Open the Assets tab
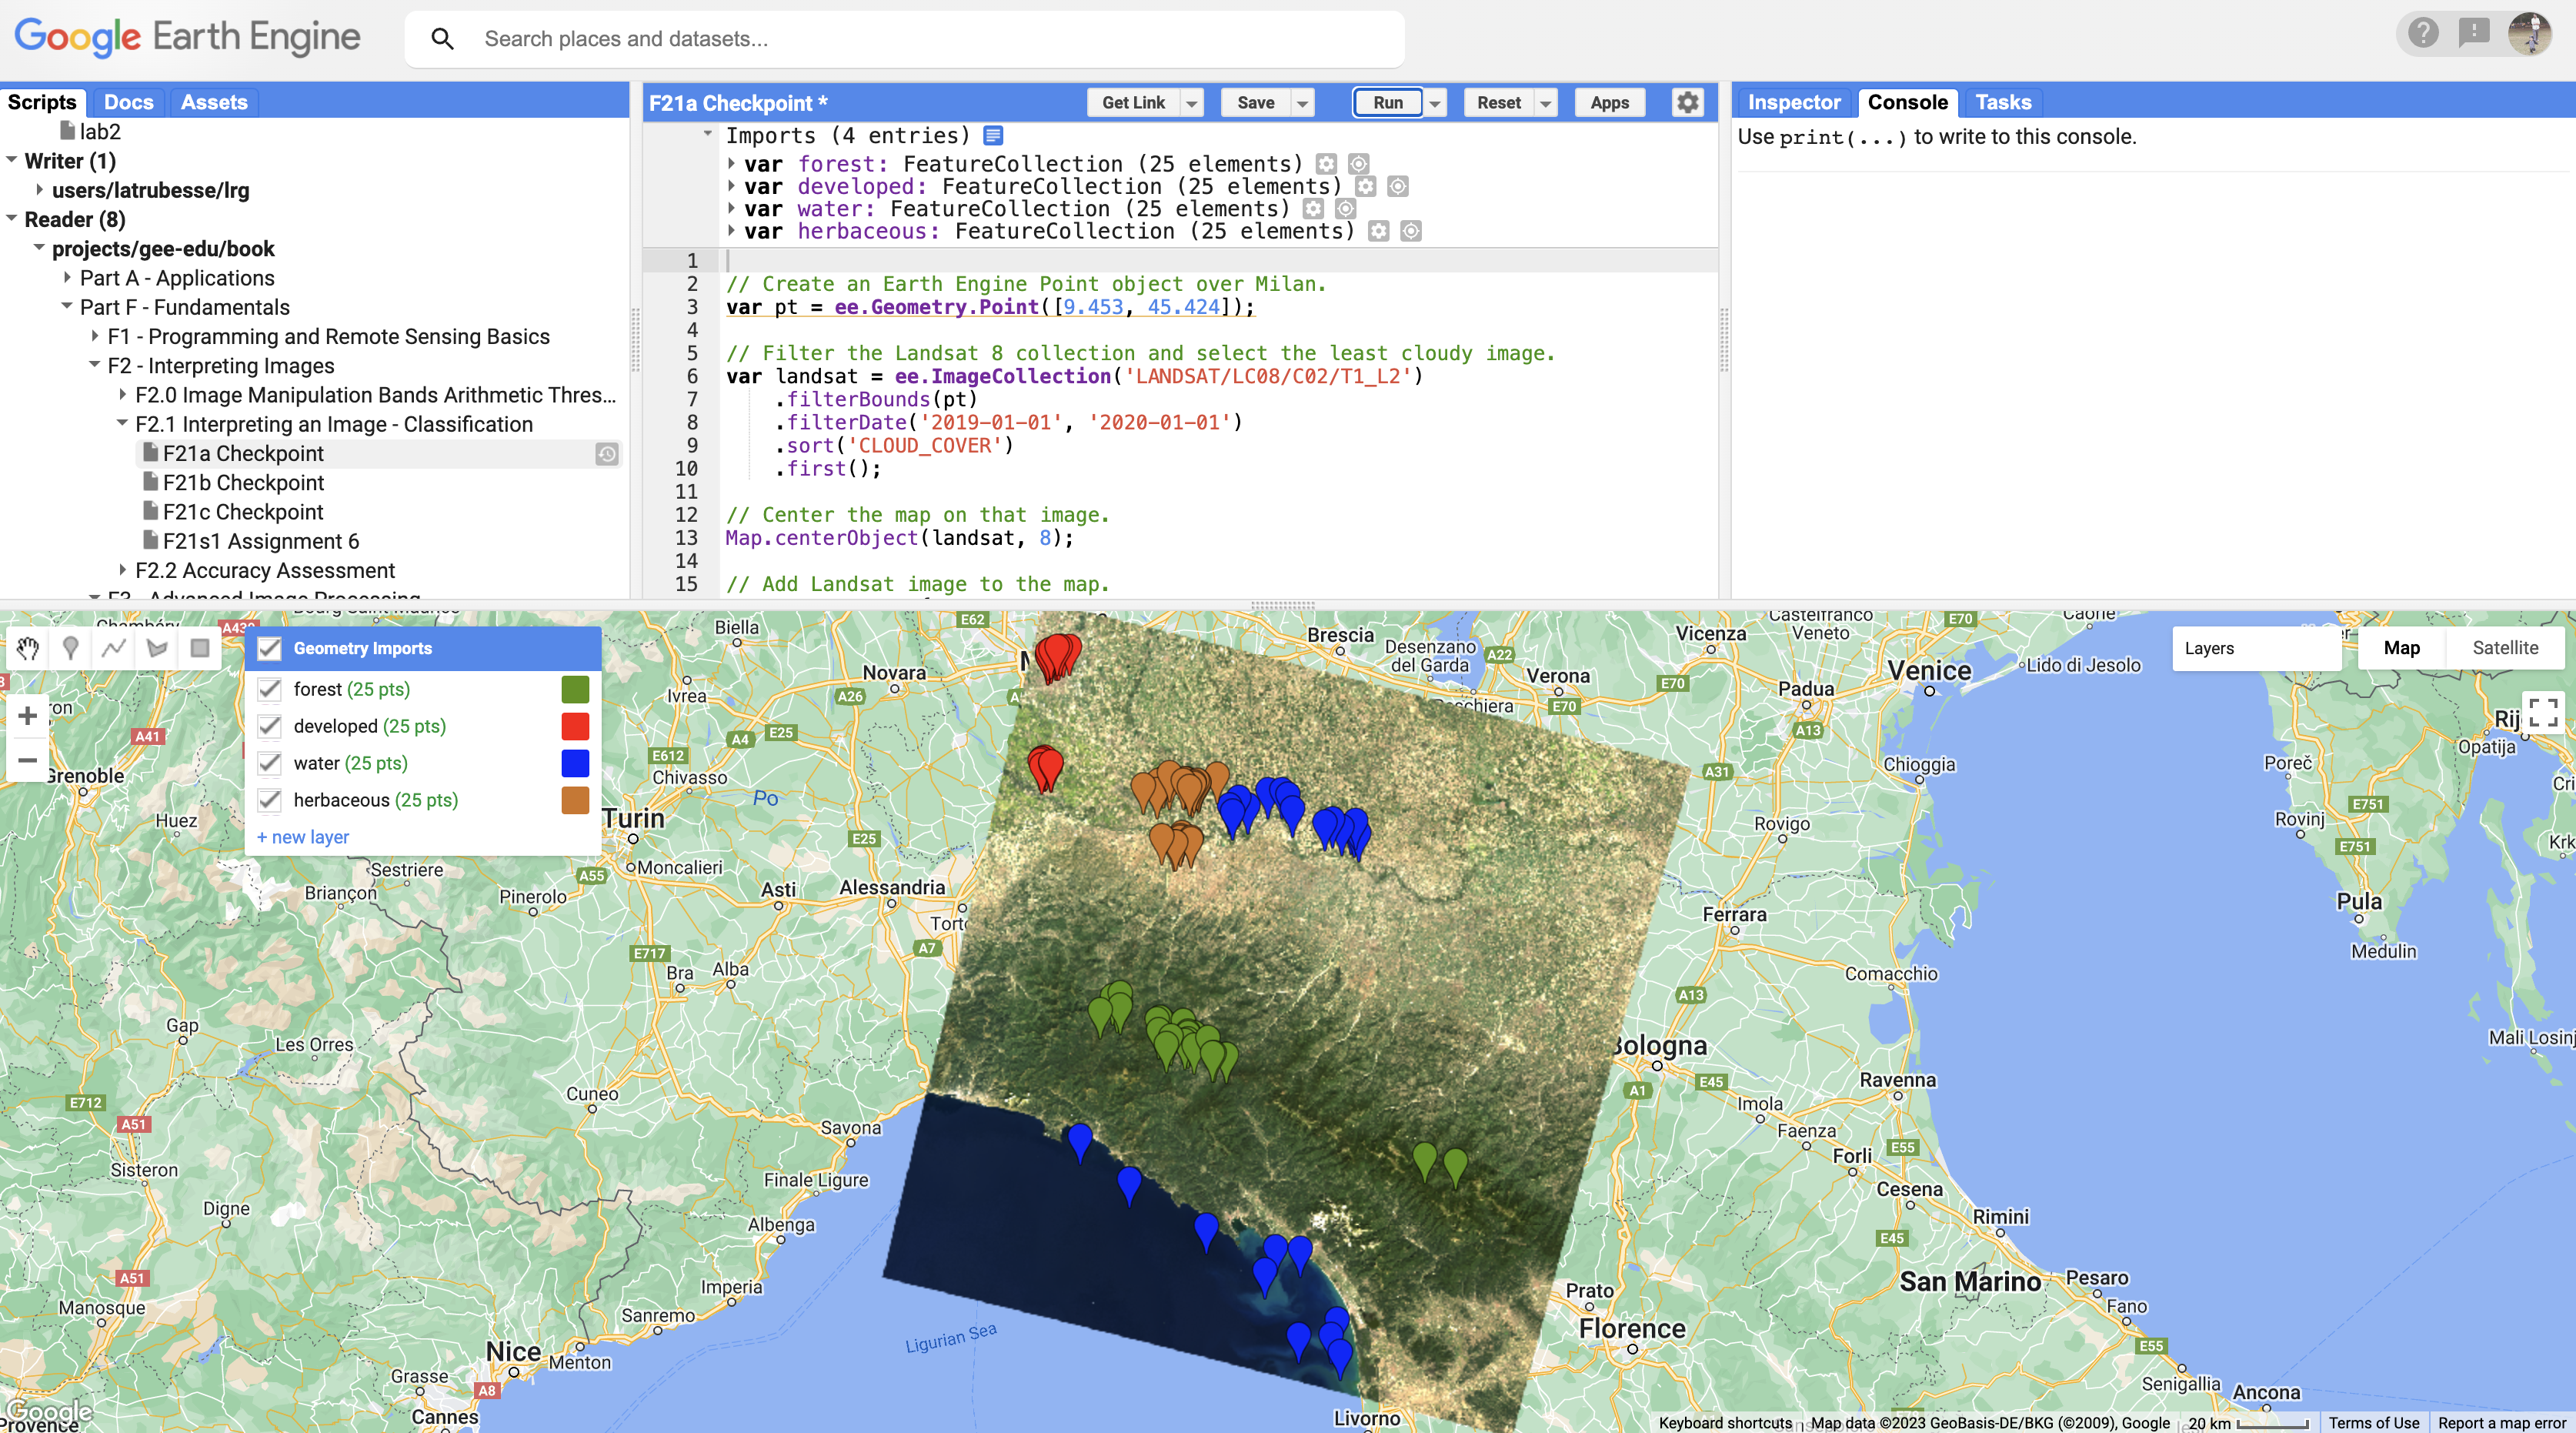 click(213, 102)
